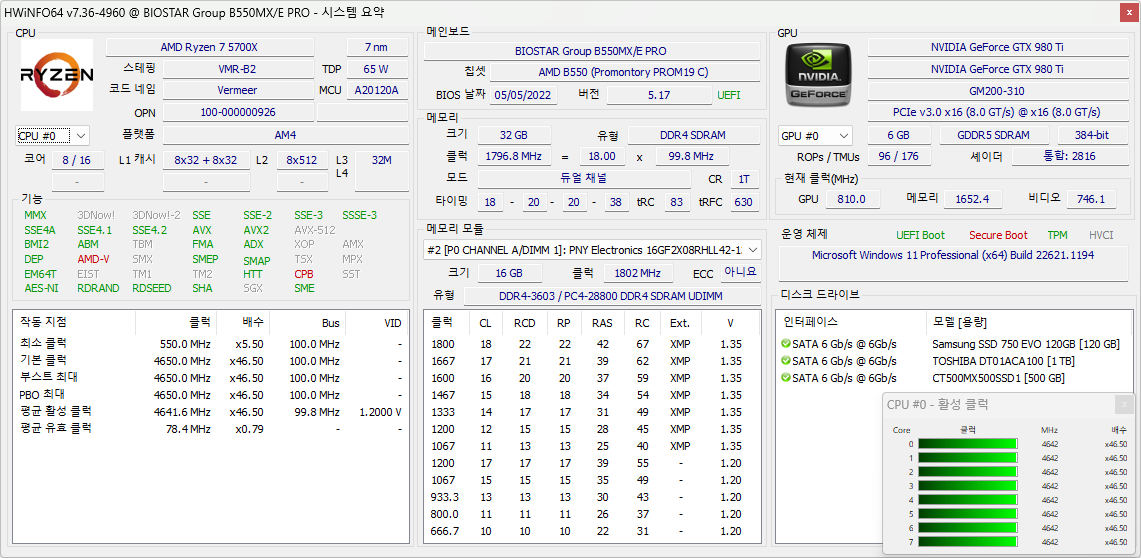Screen dimensions: 1141x558
Task: Click the TOSHIBA DT01ACA100 [1 TB] drive entry
Action: 1004,361
